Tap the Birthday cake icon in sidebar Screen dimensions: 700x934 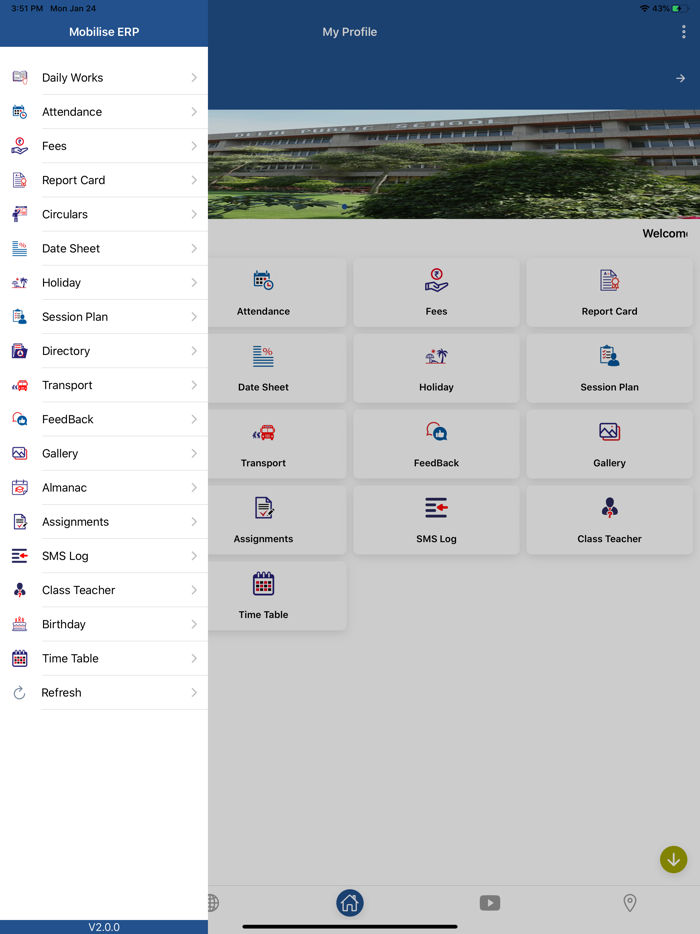pyautogui.click(x=20, y=624)
